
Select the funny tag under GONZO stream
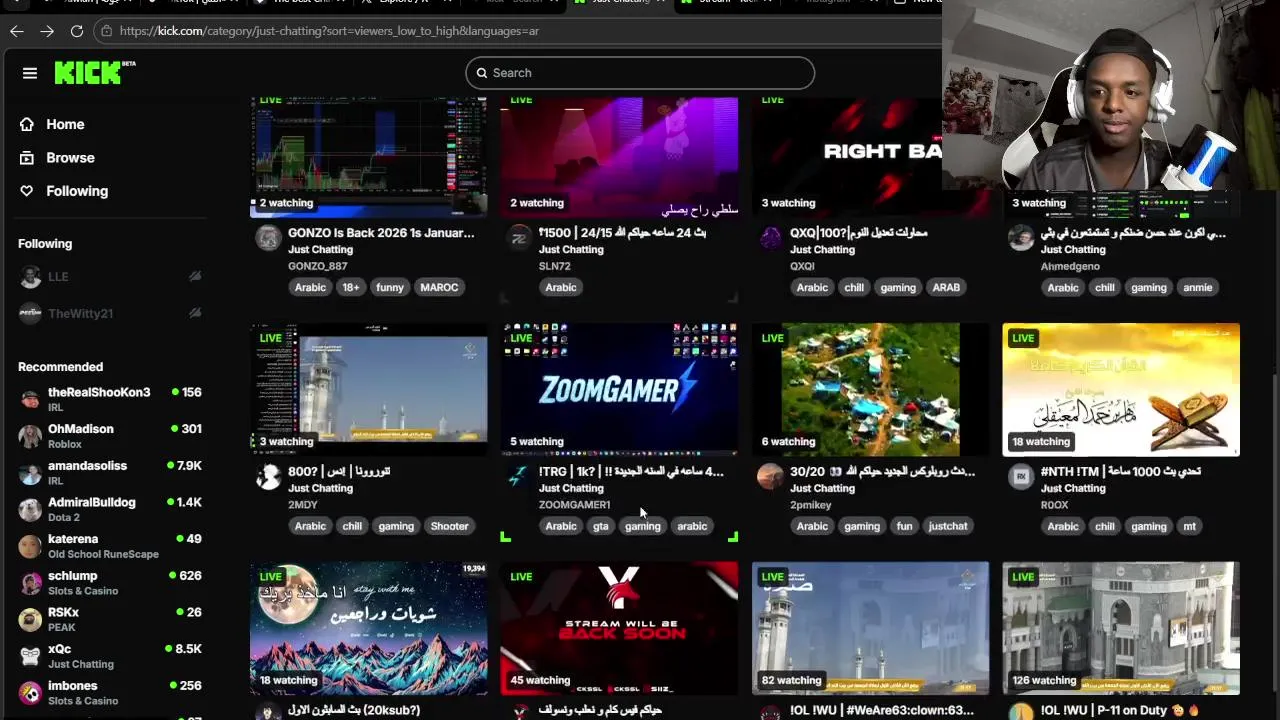(x=390, y=288)
